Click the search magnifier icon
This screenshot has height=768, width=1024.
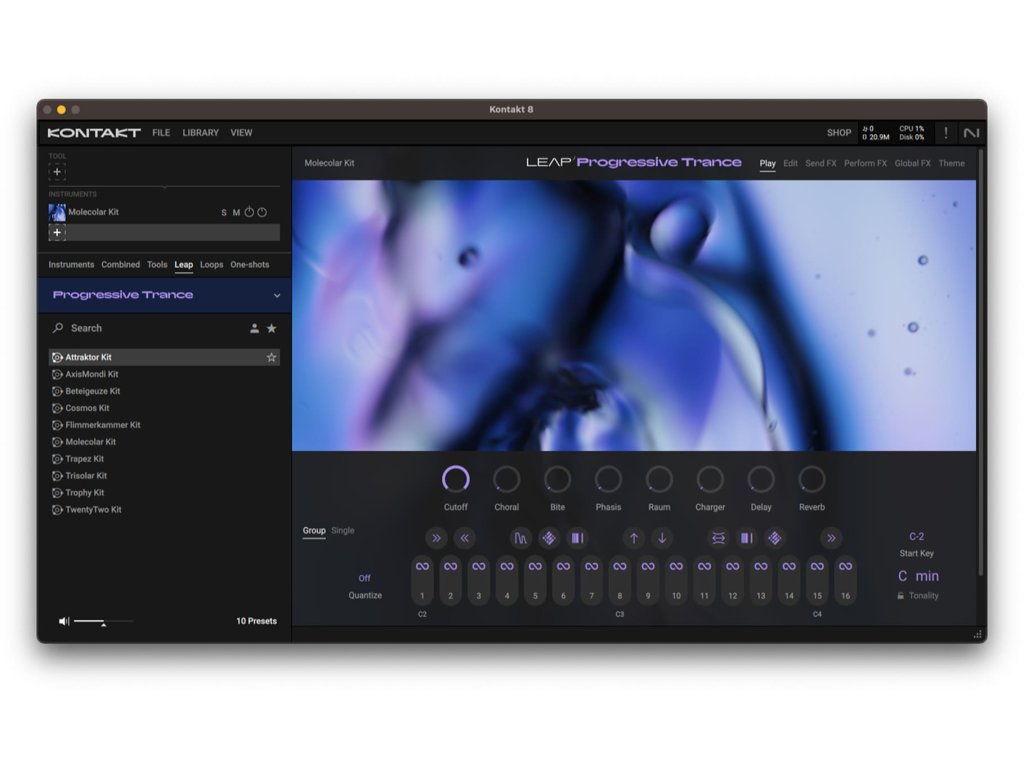coord(58,328)
